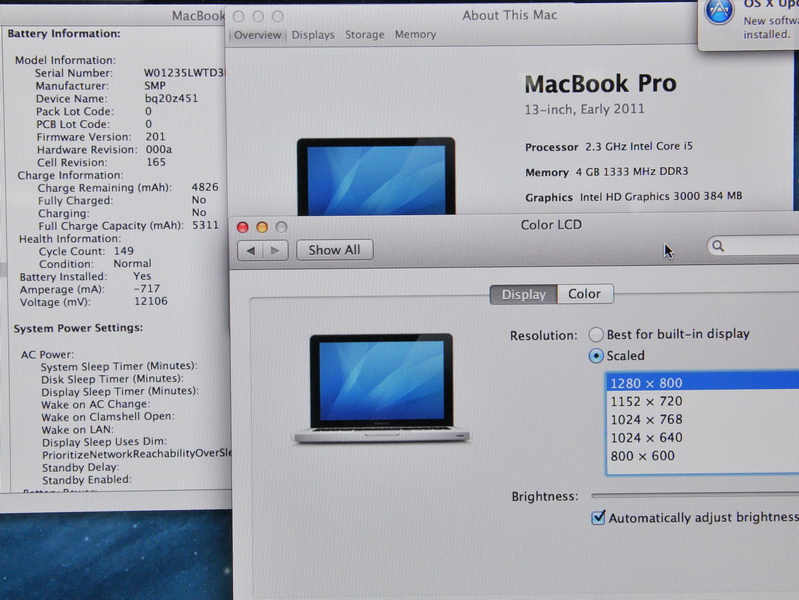The width and height of the screenshot is (799, 600).
Task: Click the 'MacBook Pro' title in About This Mac
Action: click(x=600, y=84)
